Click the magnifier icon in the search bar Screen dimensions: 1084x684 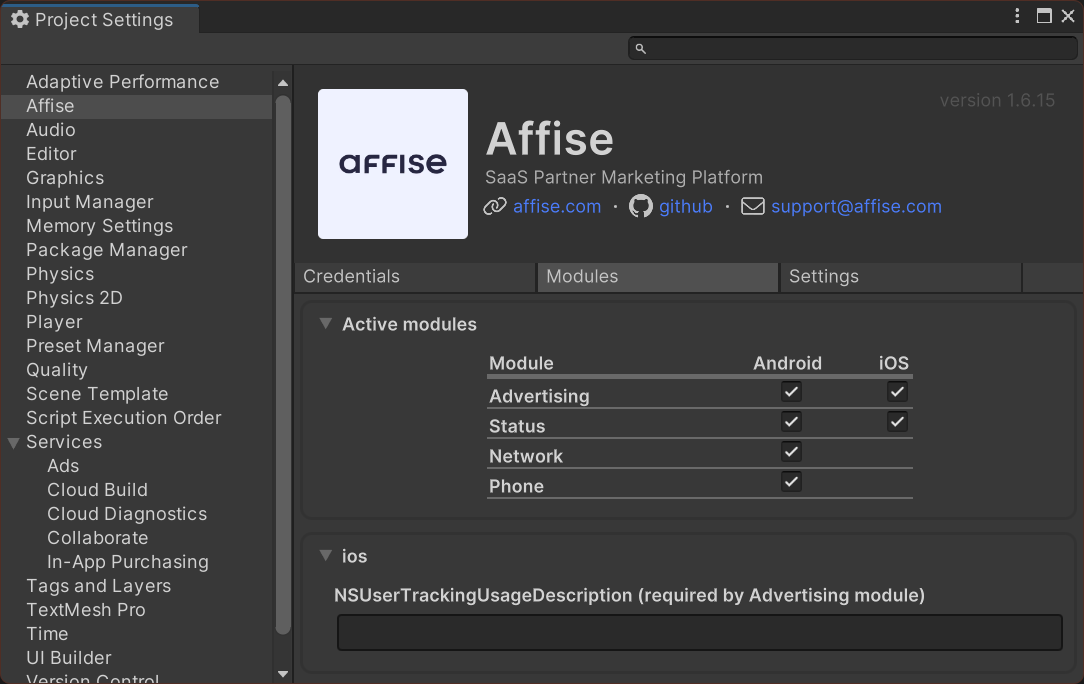(x=639, y=47)
